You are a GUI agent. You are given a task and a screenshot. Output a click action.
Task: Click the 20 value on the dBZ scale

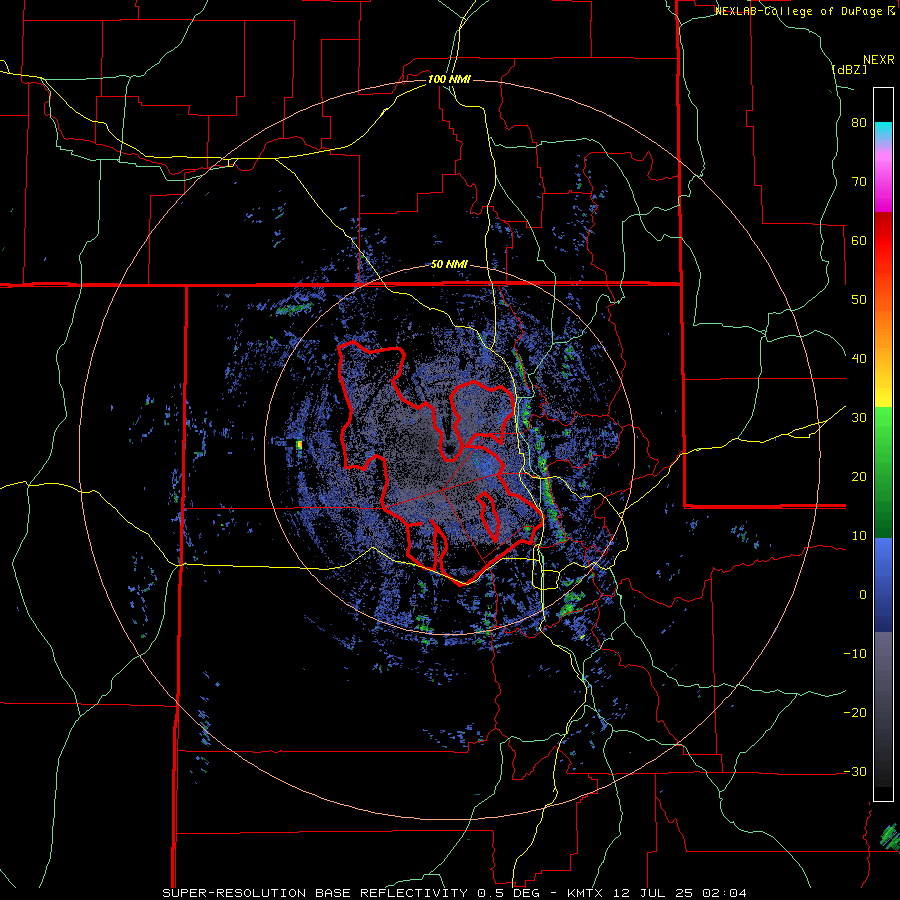tap(859, 477)
